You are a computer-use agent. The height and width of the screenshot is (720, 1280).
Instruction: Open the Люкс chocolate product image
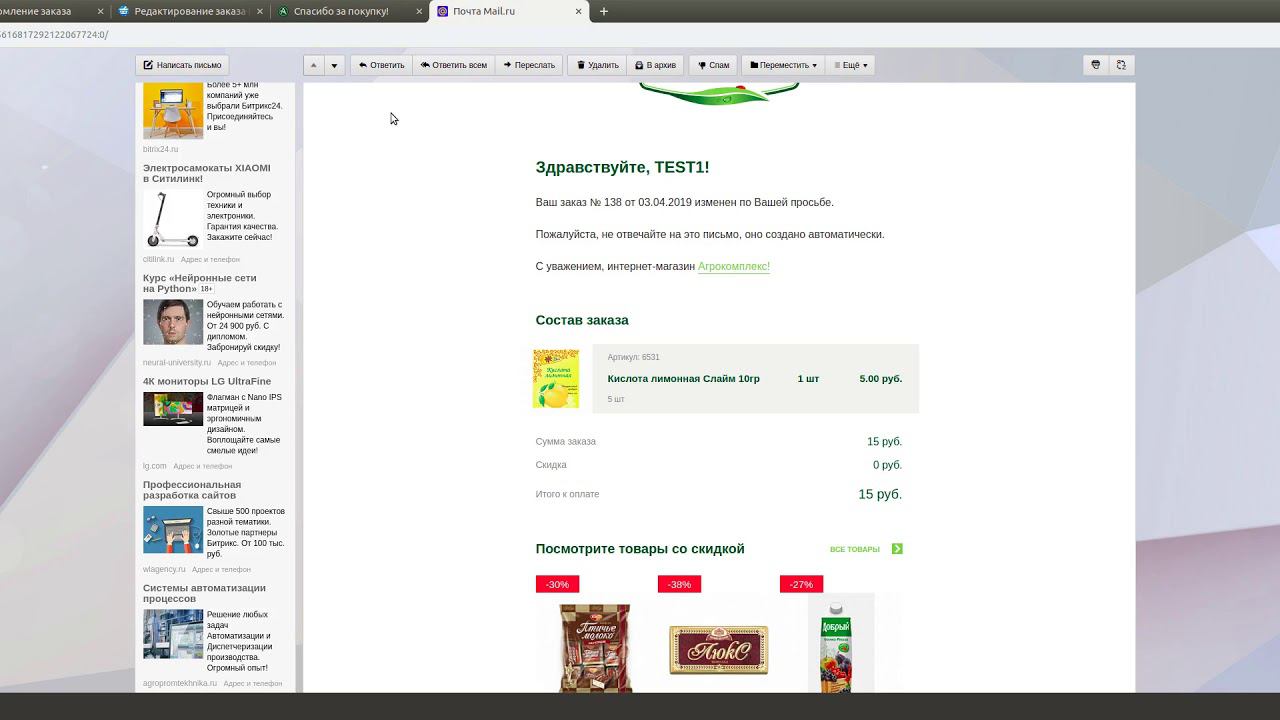coord(719,649)
